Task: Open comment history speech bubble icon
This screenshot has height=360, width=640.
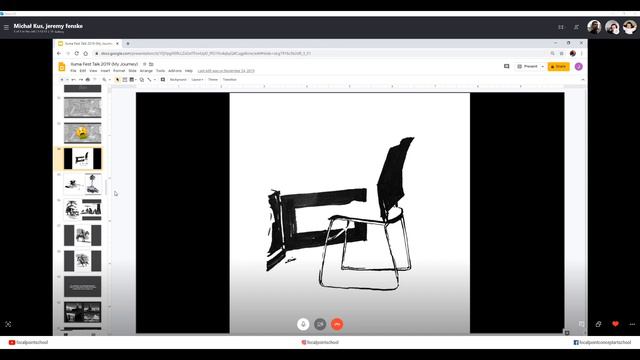Action: click(x=507, y=66)
